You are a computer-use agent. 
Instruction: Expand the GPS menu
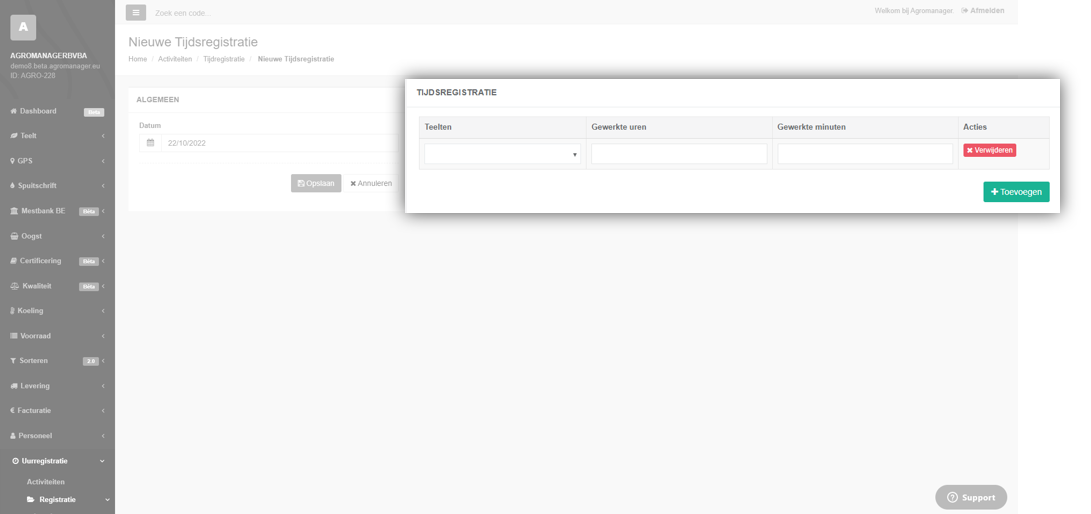click(x=57, y=161)
